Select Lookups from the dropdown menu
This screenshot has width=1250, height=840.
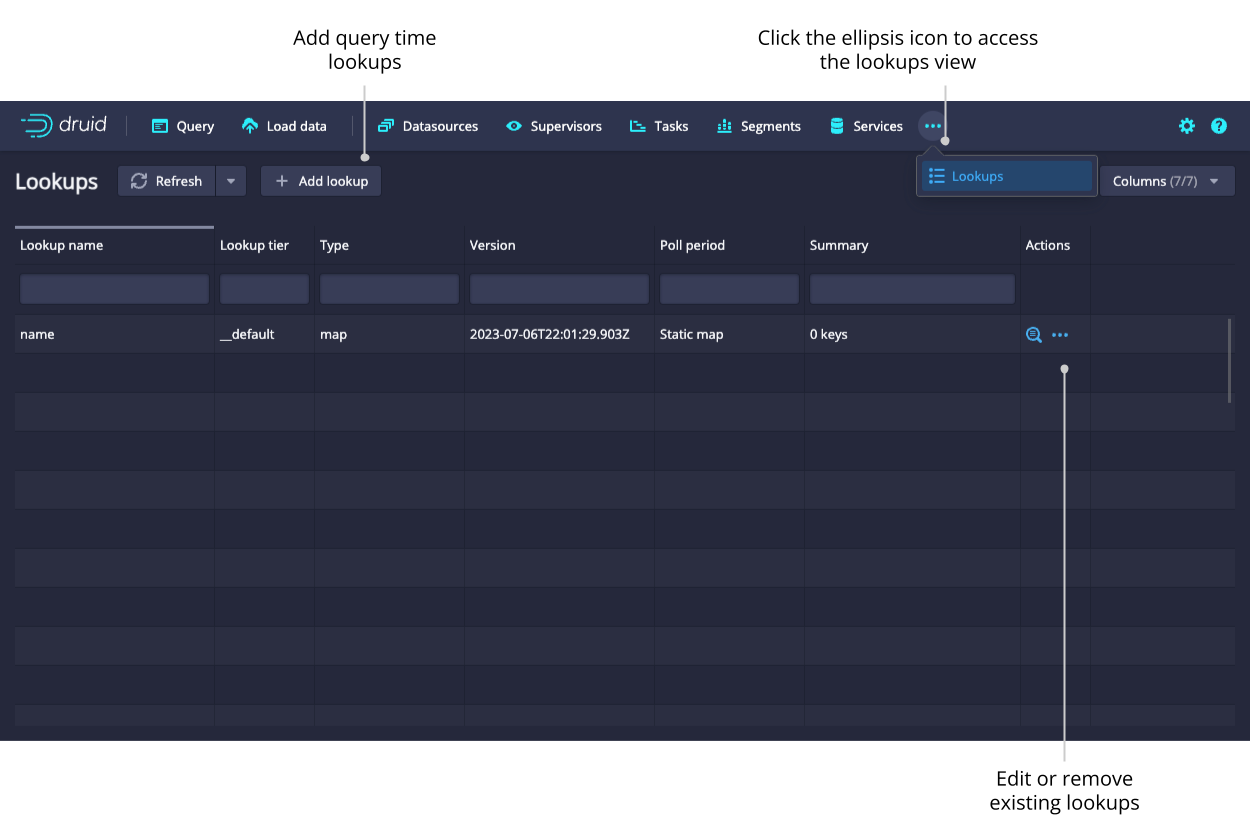pos(1006,176)
